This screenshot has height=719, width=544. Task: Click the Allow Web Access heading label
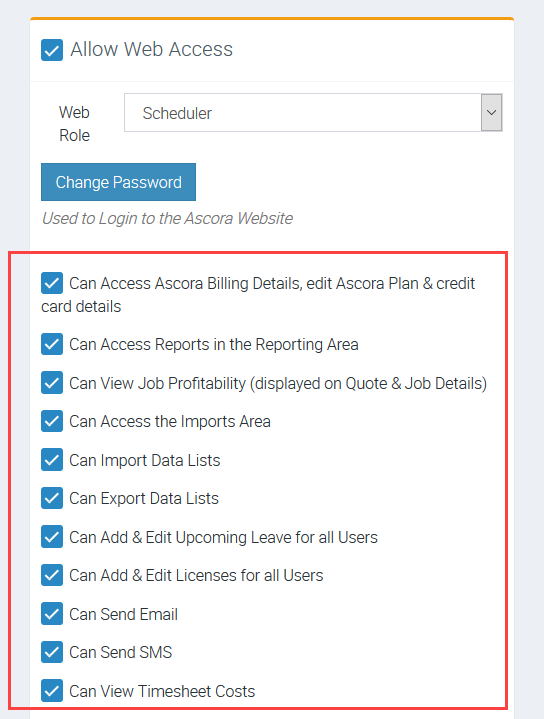151,49
